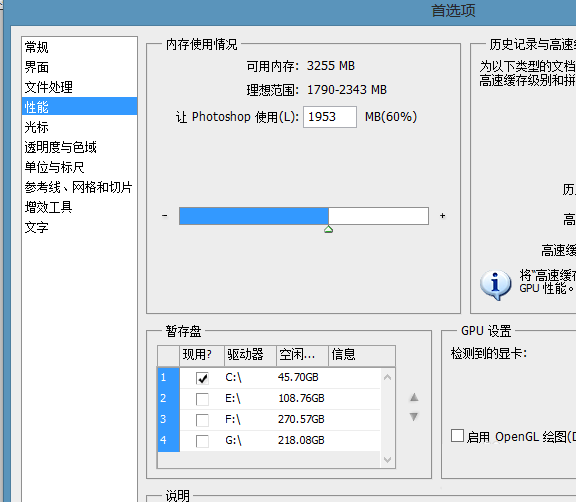576x502 pixels.
Task: Select scratch disk row number 4
Action: pos(169,440)
